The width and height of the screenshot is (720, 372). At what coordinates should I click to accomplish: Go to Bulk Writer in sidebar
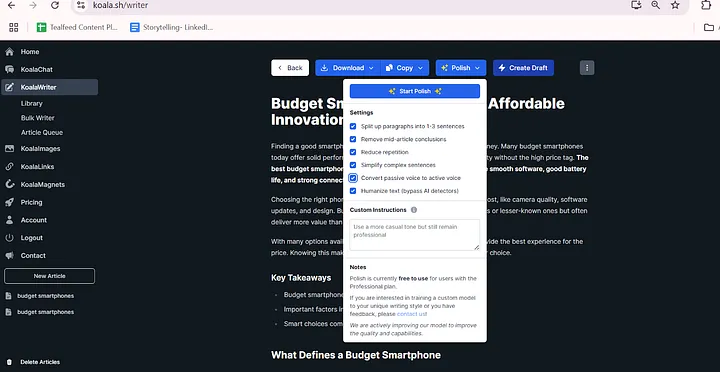[37, 118]
